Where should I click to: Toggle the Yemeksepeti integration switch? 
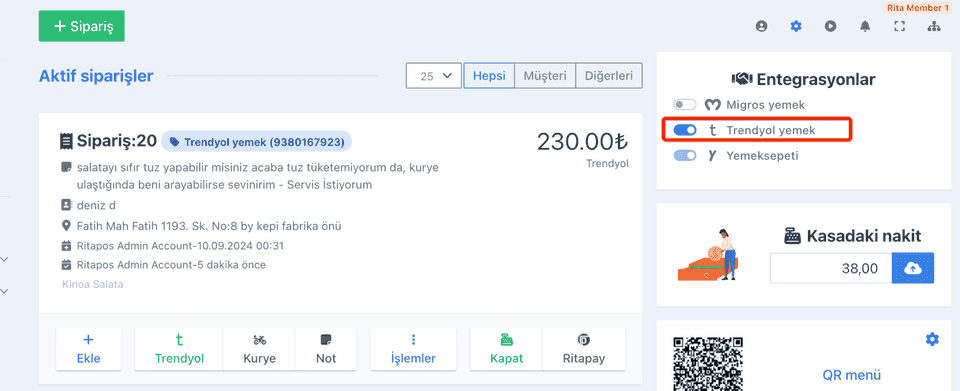[684, 155]
